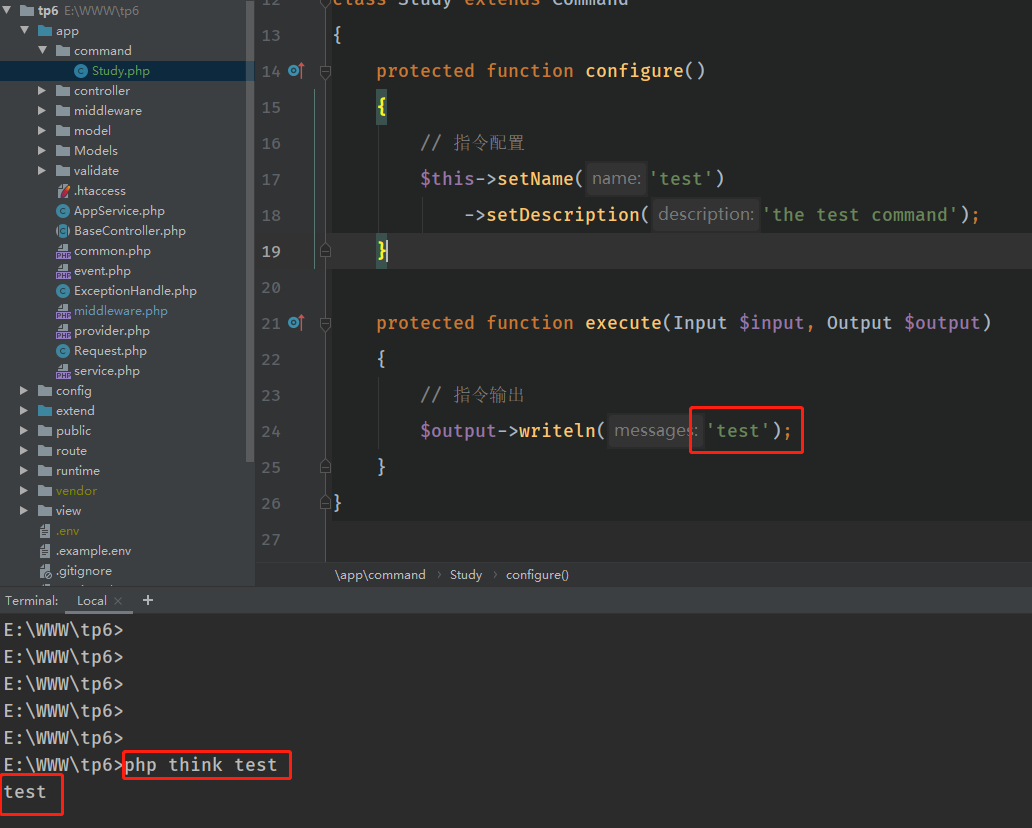Click the .example.env file icon
The width and height of the screenshot is (1032, 828).
45,551
